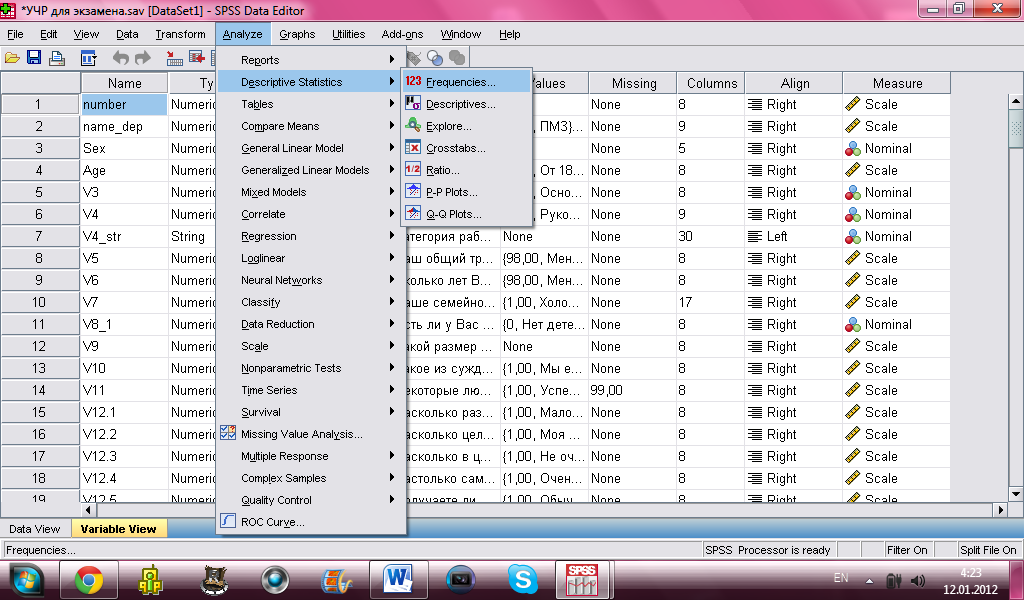Select the name_dep variable name cell
Viewport: 1024px width, 600px height.
124,127
